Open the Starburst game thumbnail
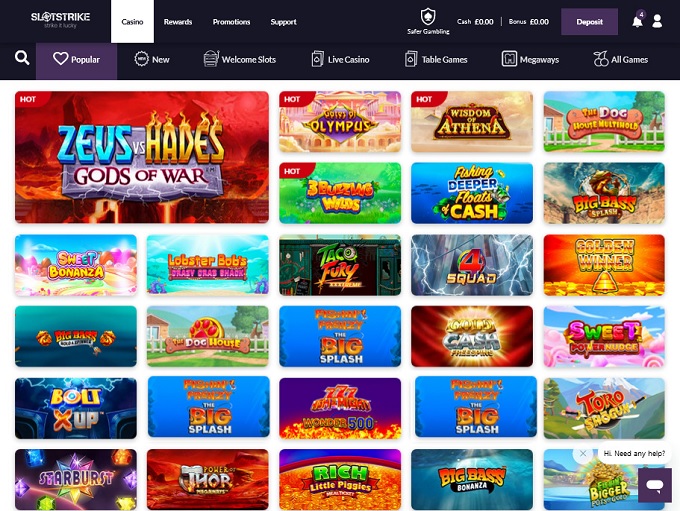The width and height of the screenshot is (680, 511). coord(76,480)
